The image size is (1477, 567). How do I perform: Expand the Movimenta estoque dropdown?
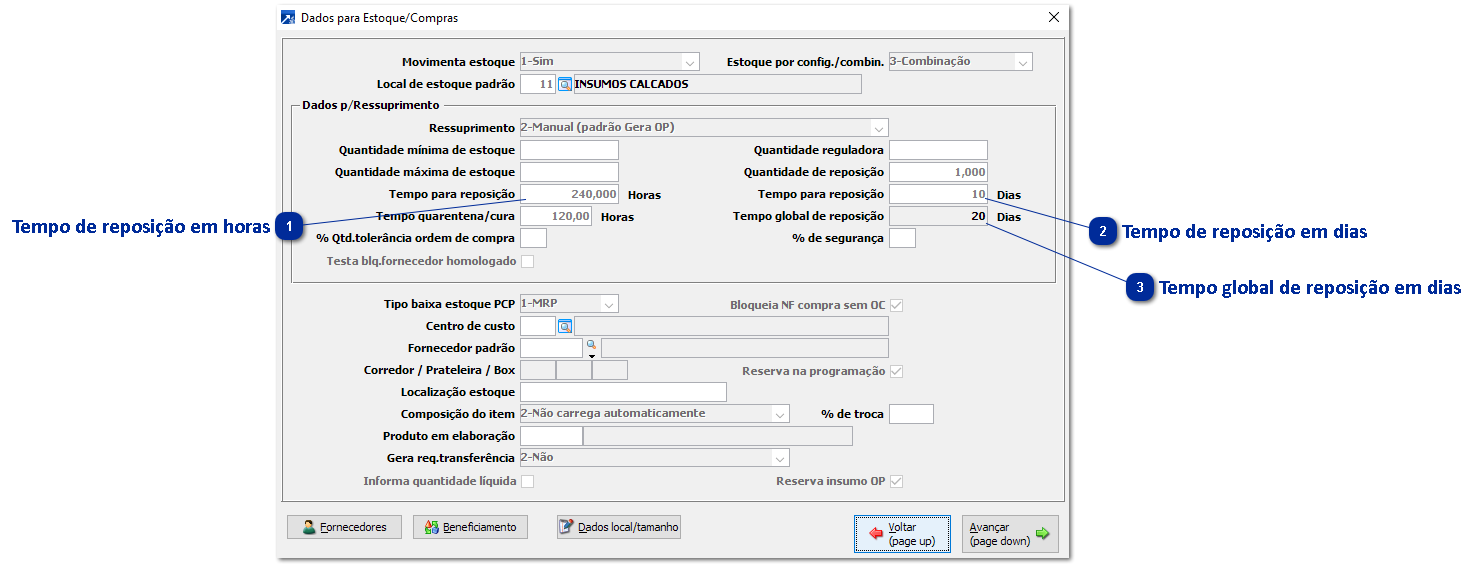pyautogui.click(x=690, y=62)
